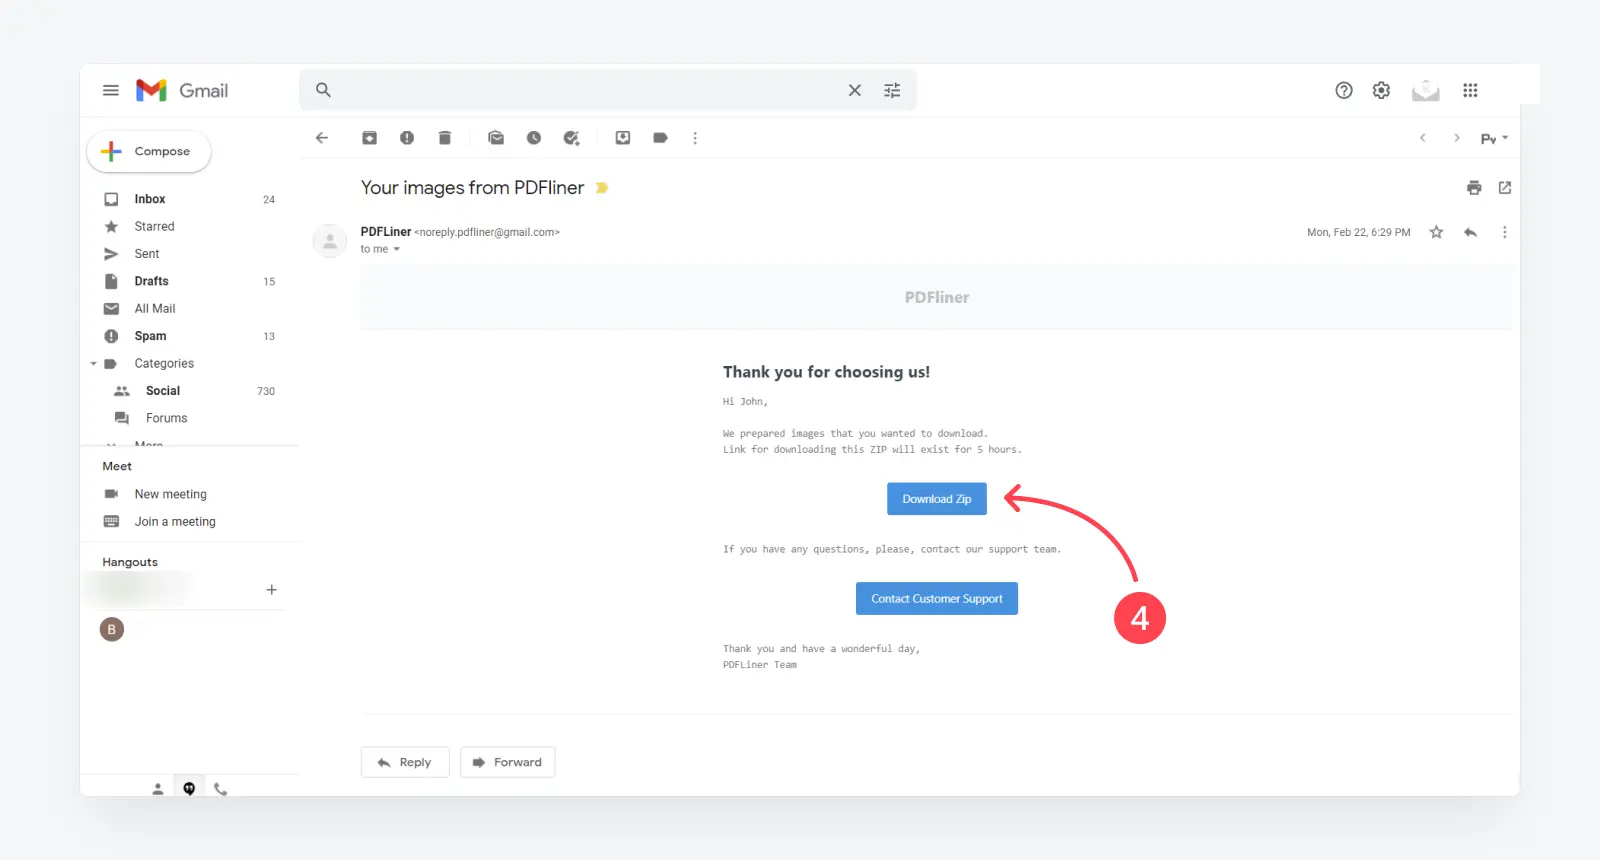Viewport: 1600px width, 860px height.
Task: Open the email in a new window
Action: 1505,188
